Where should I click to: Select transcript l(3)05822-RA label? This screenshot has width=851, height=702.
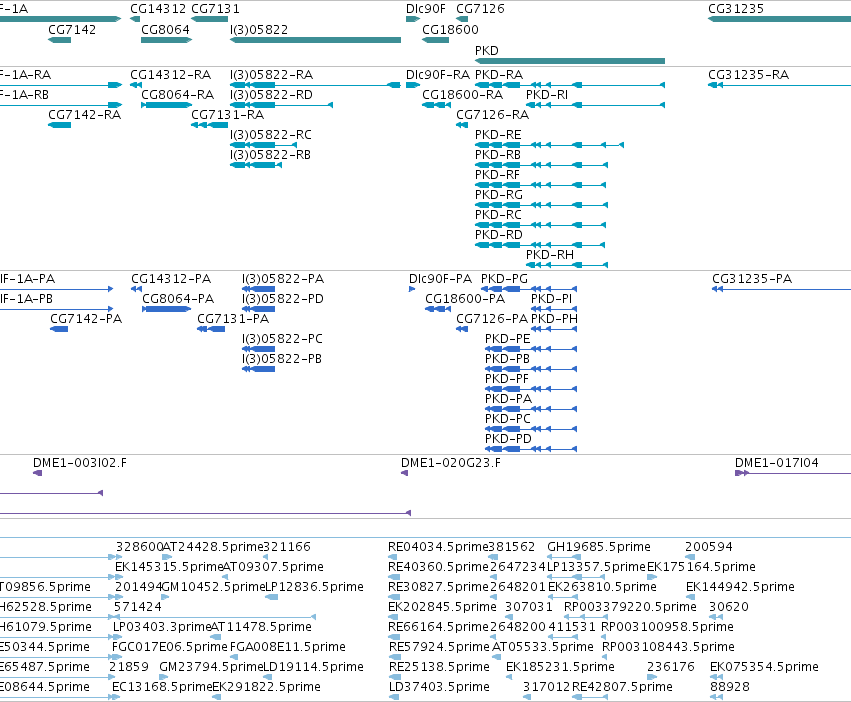coord(271,75)
